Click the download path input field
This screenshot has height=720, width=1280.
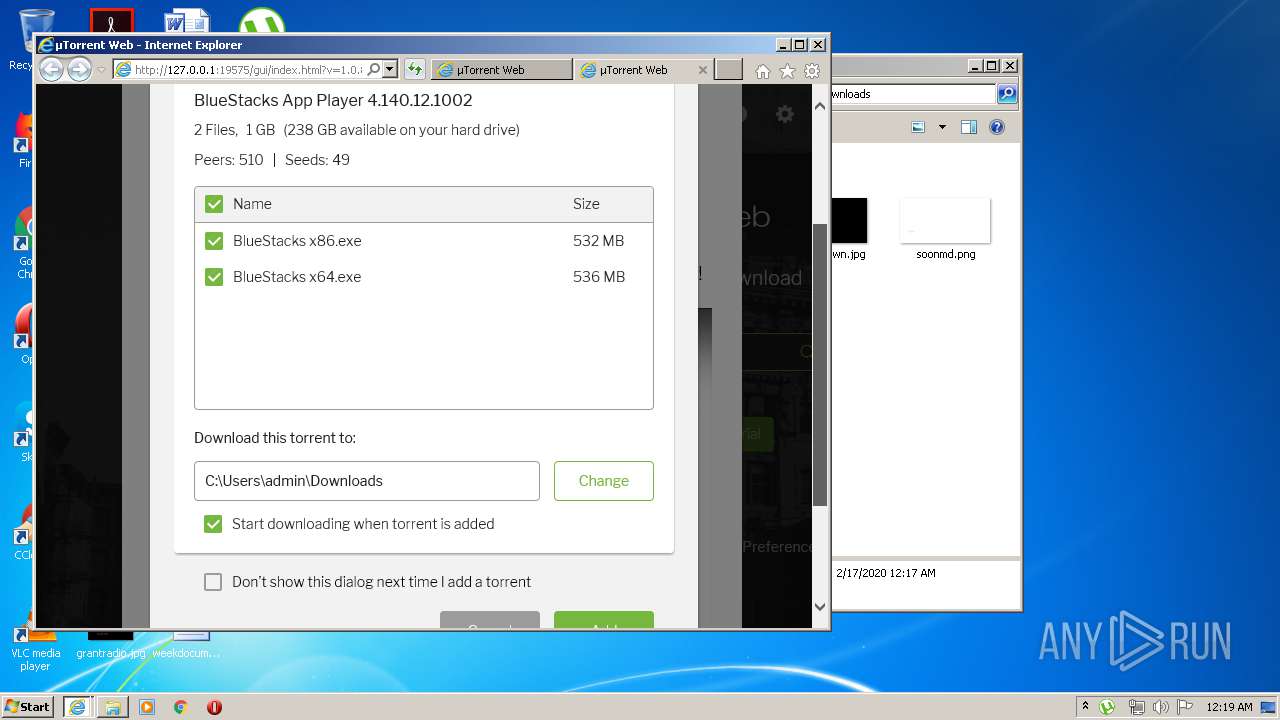(367, 481)
